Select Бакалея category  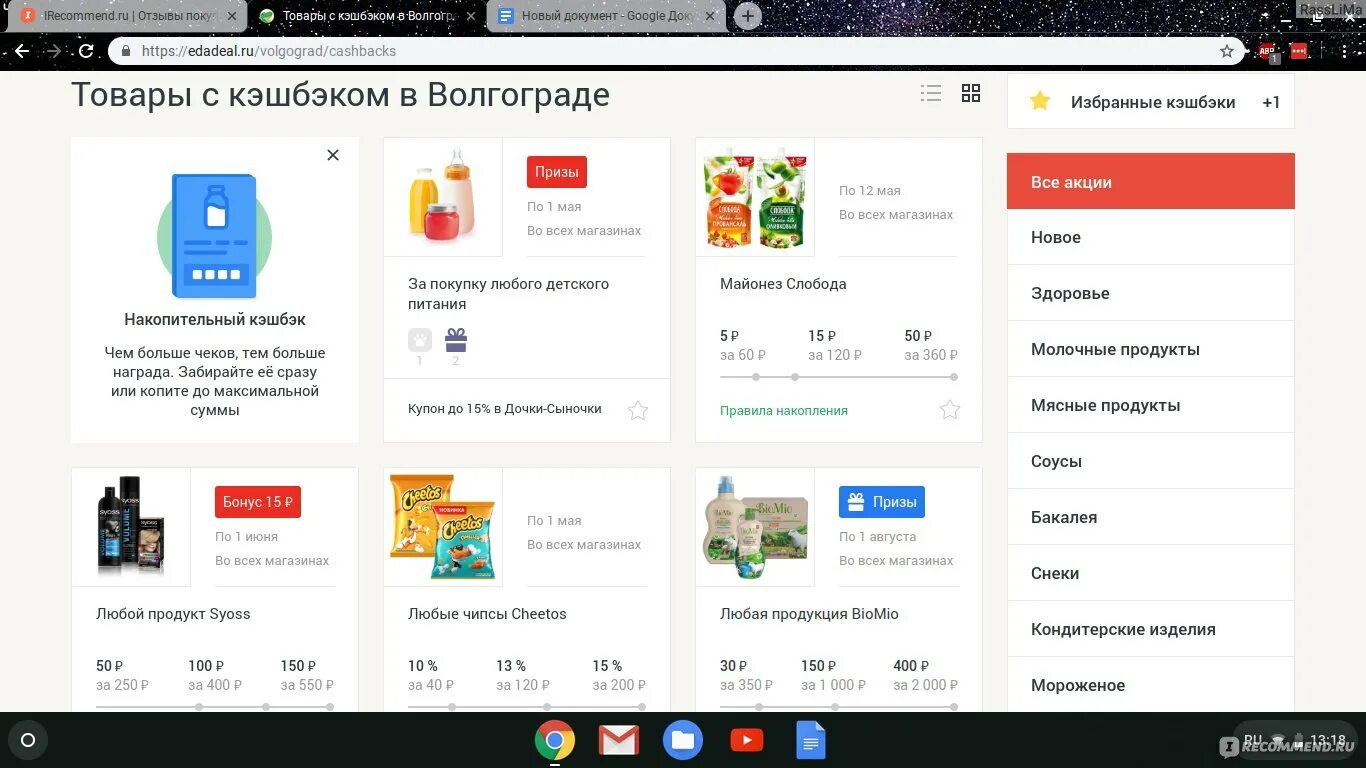click(1150, 517)
